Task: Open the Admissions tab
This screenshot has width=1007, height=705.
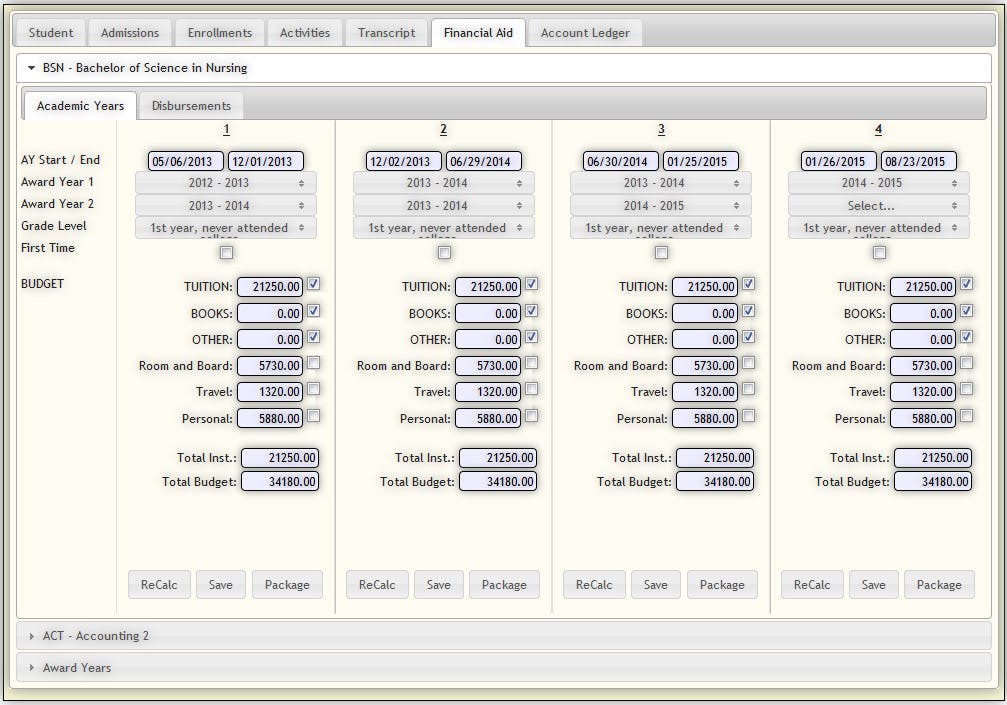Action: coord(130,33)
